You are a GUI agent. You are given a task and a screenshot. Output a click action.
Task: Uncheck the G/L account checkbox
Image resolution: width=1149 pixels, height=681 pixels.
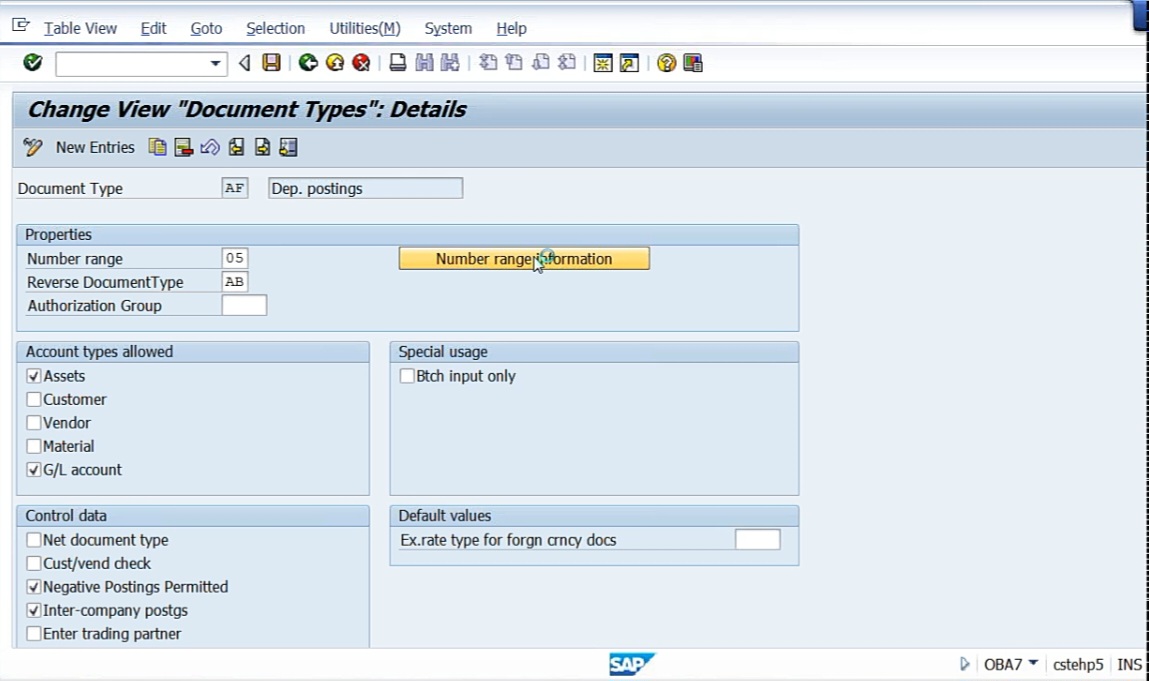(x=34, y=470)
